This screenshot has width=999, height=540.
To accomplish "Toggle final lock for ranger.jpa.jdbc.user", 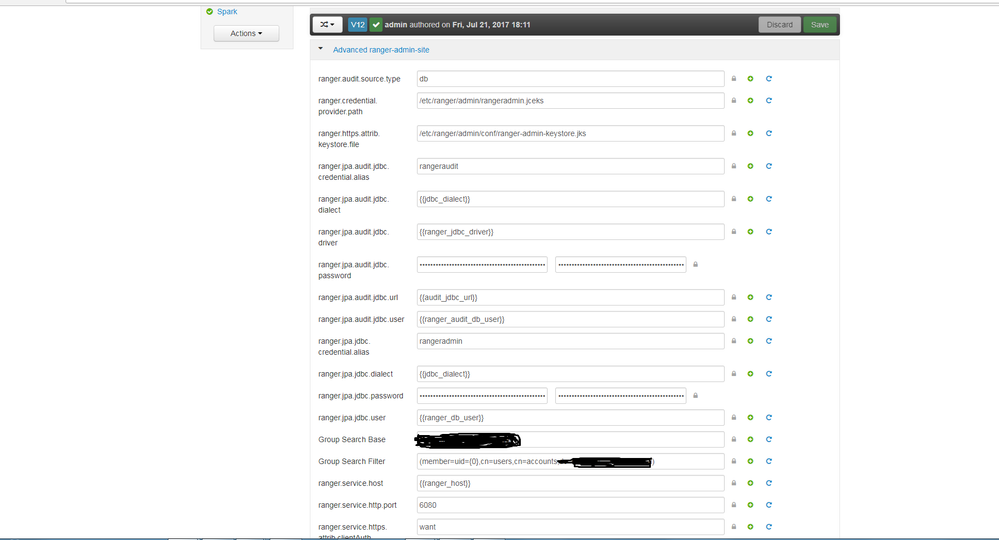I will point(734,418).
